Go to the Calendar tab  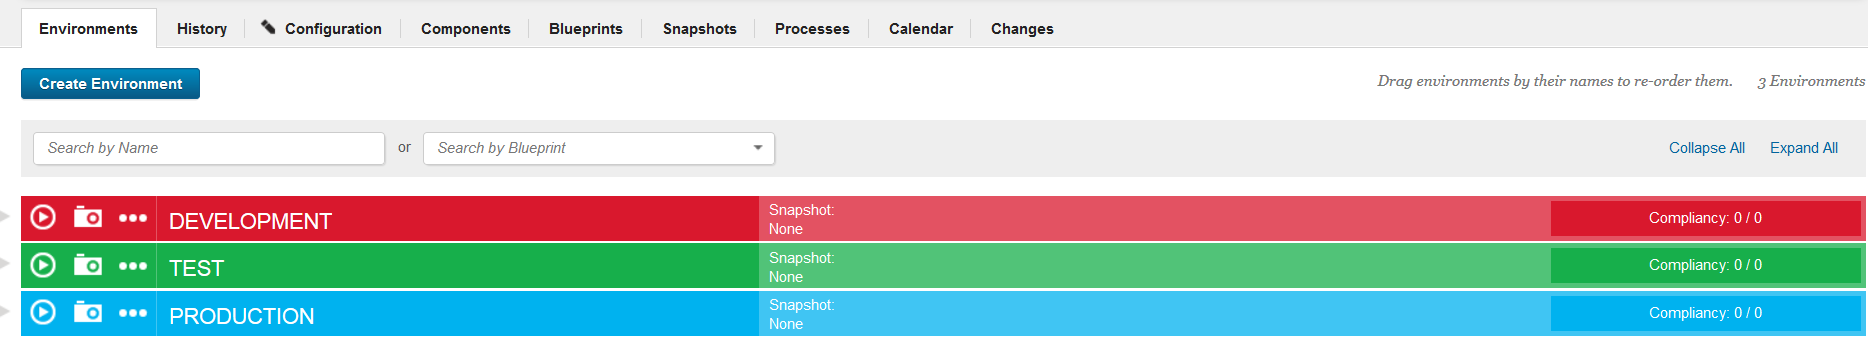point(920,29)
